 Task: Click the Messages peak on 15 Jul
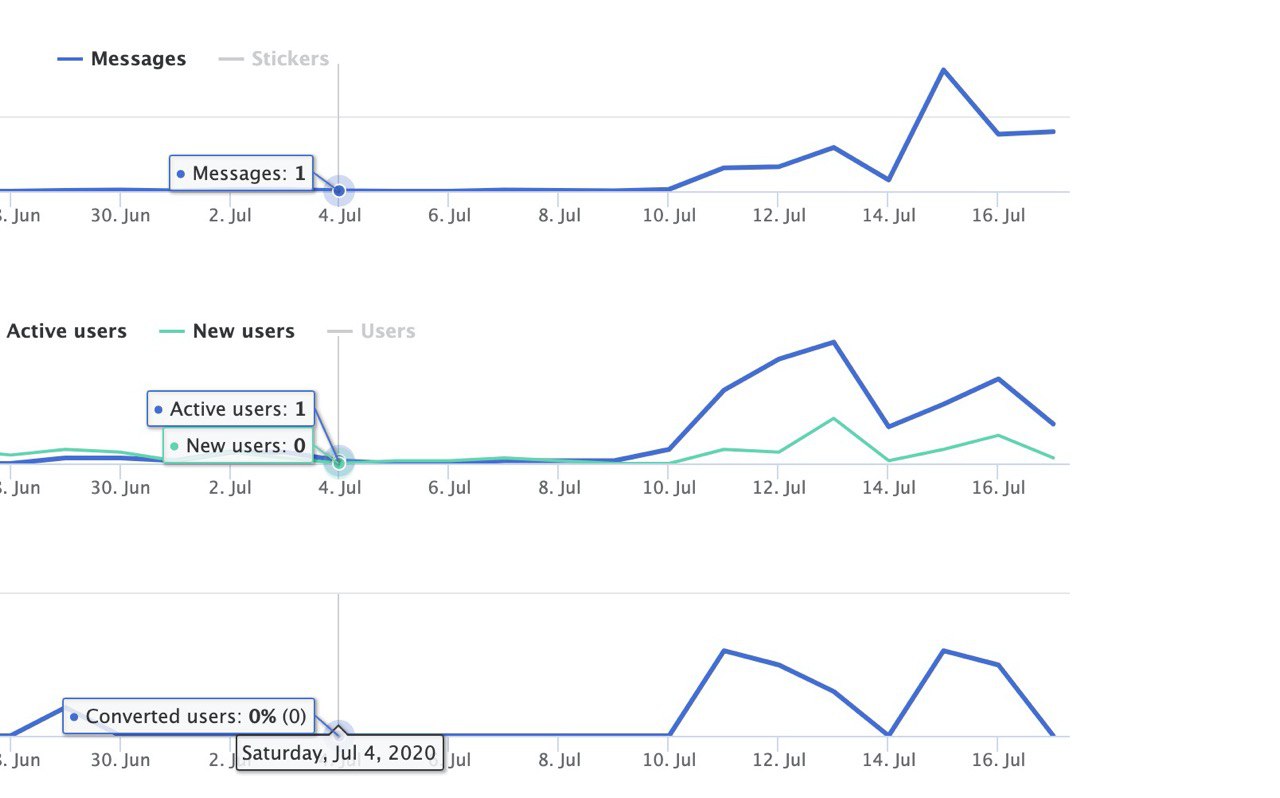(x=942, y=69)
